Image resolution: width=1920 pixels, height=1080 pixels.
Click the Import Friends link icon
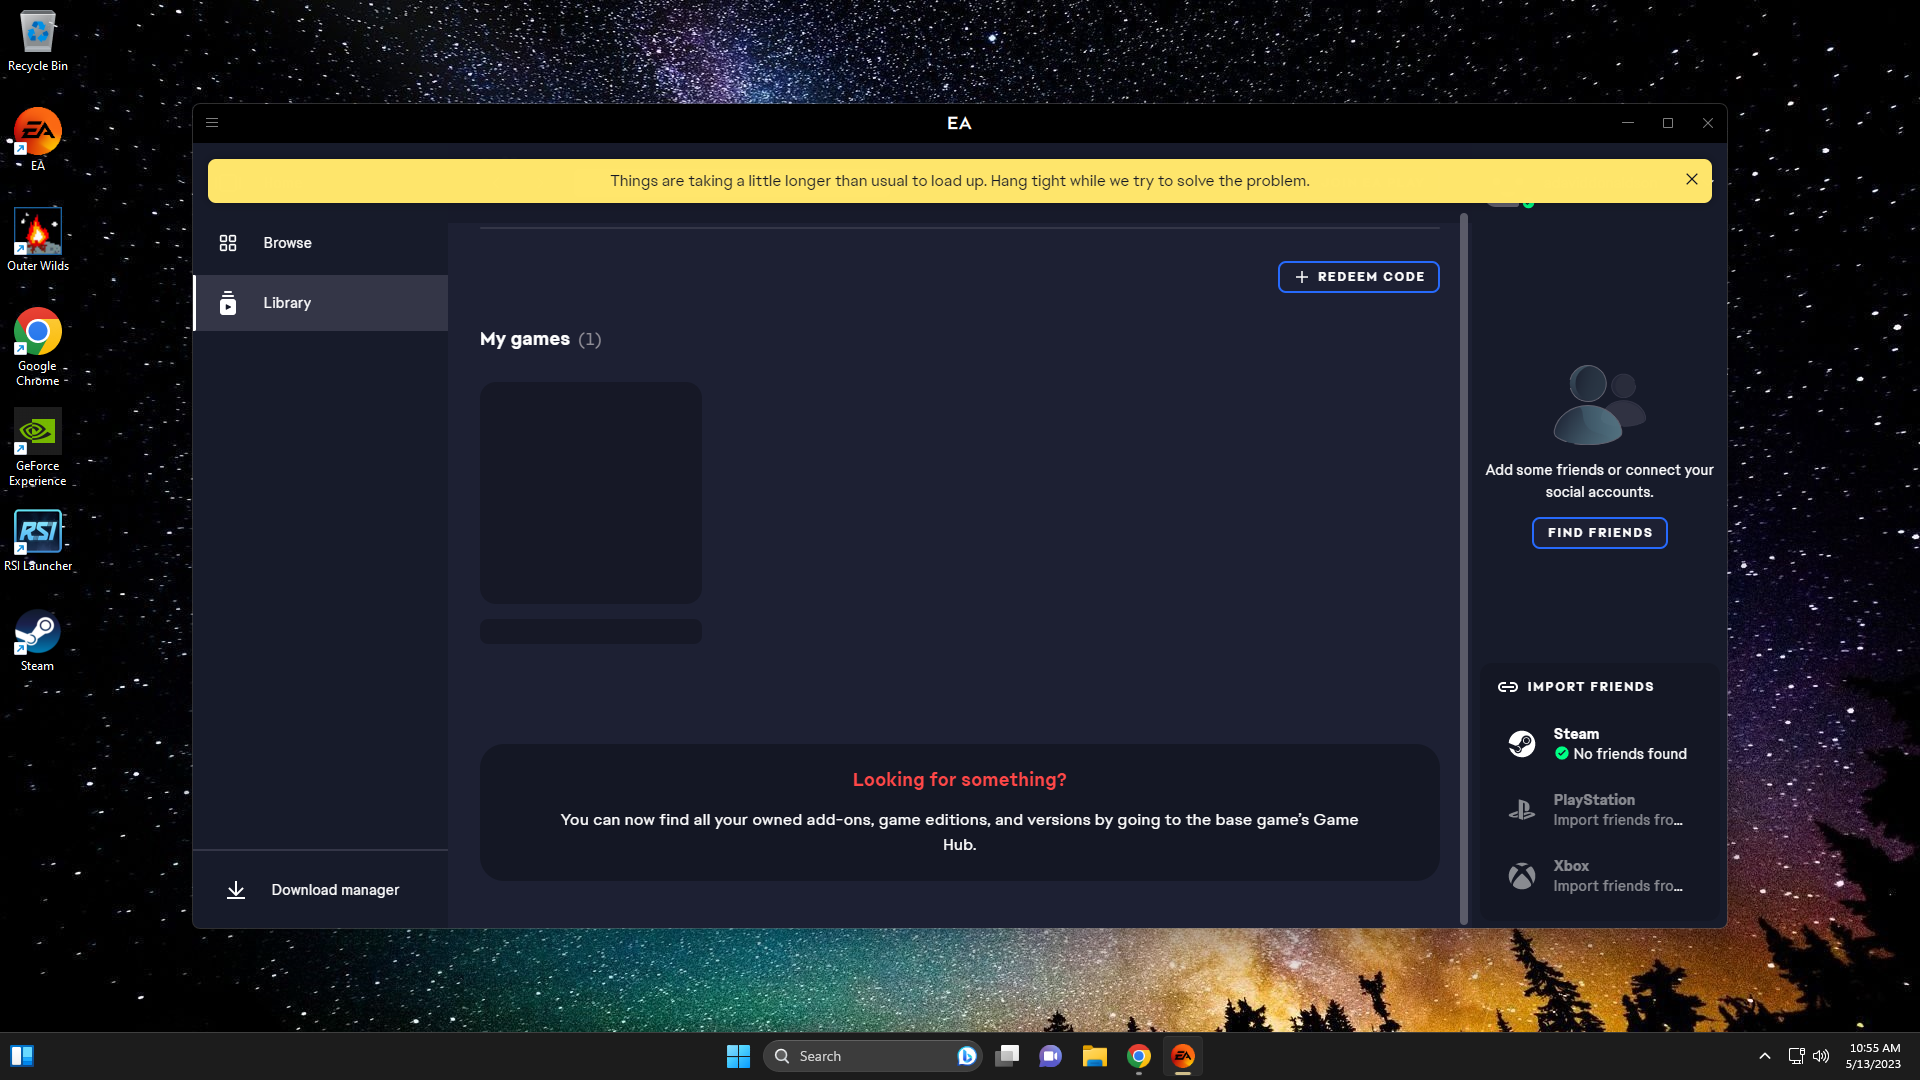click(x=1507, y=687)
